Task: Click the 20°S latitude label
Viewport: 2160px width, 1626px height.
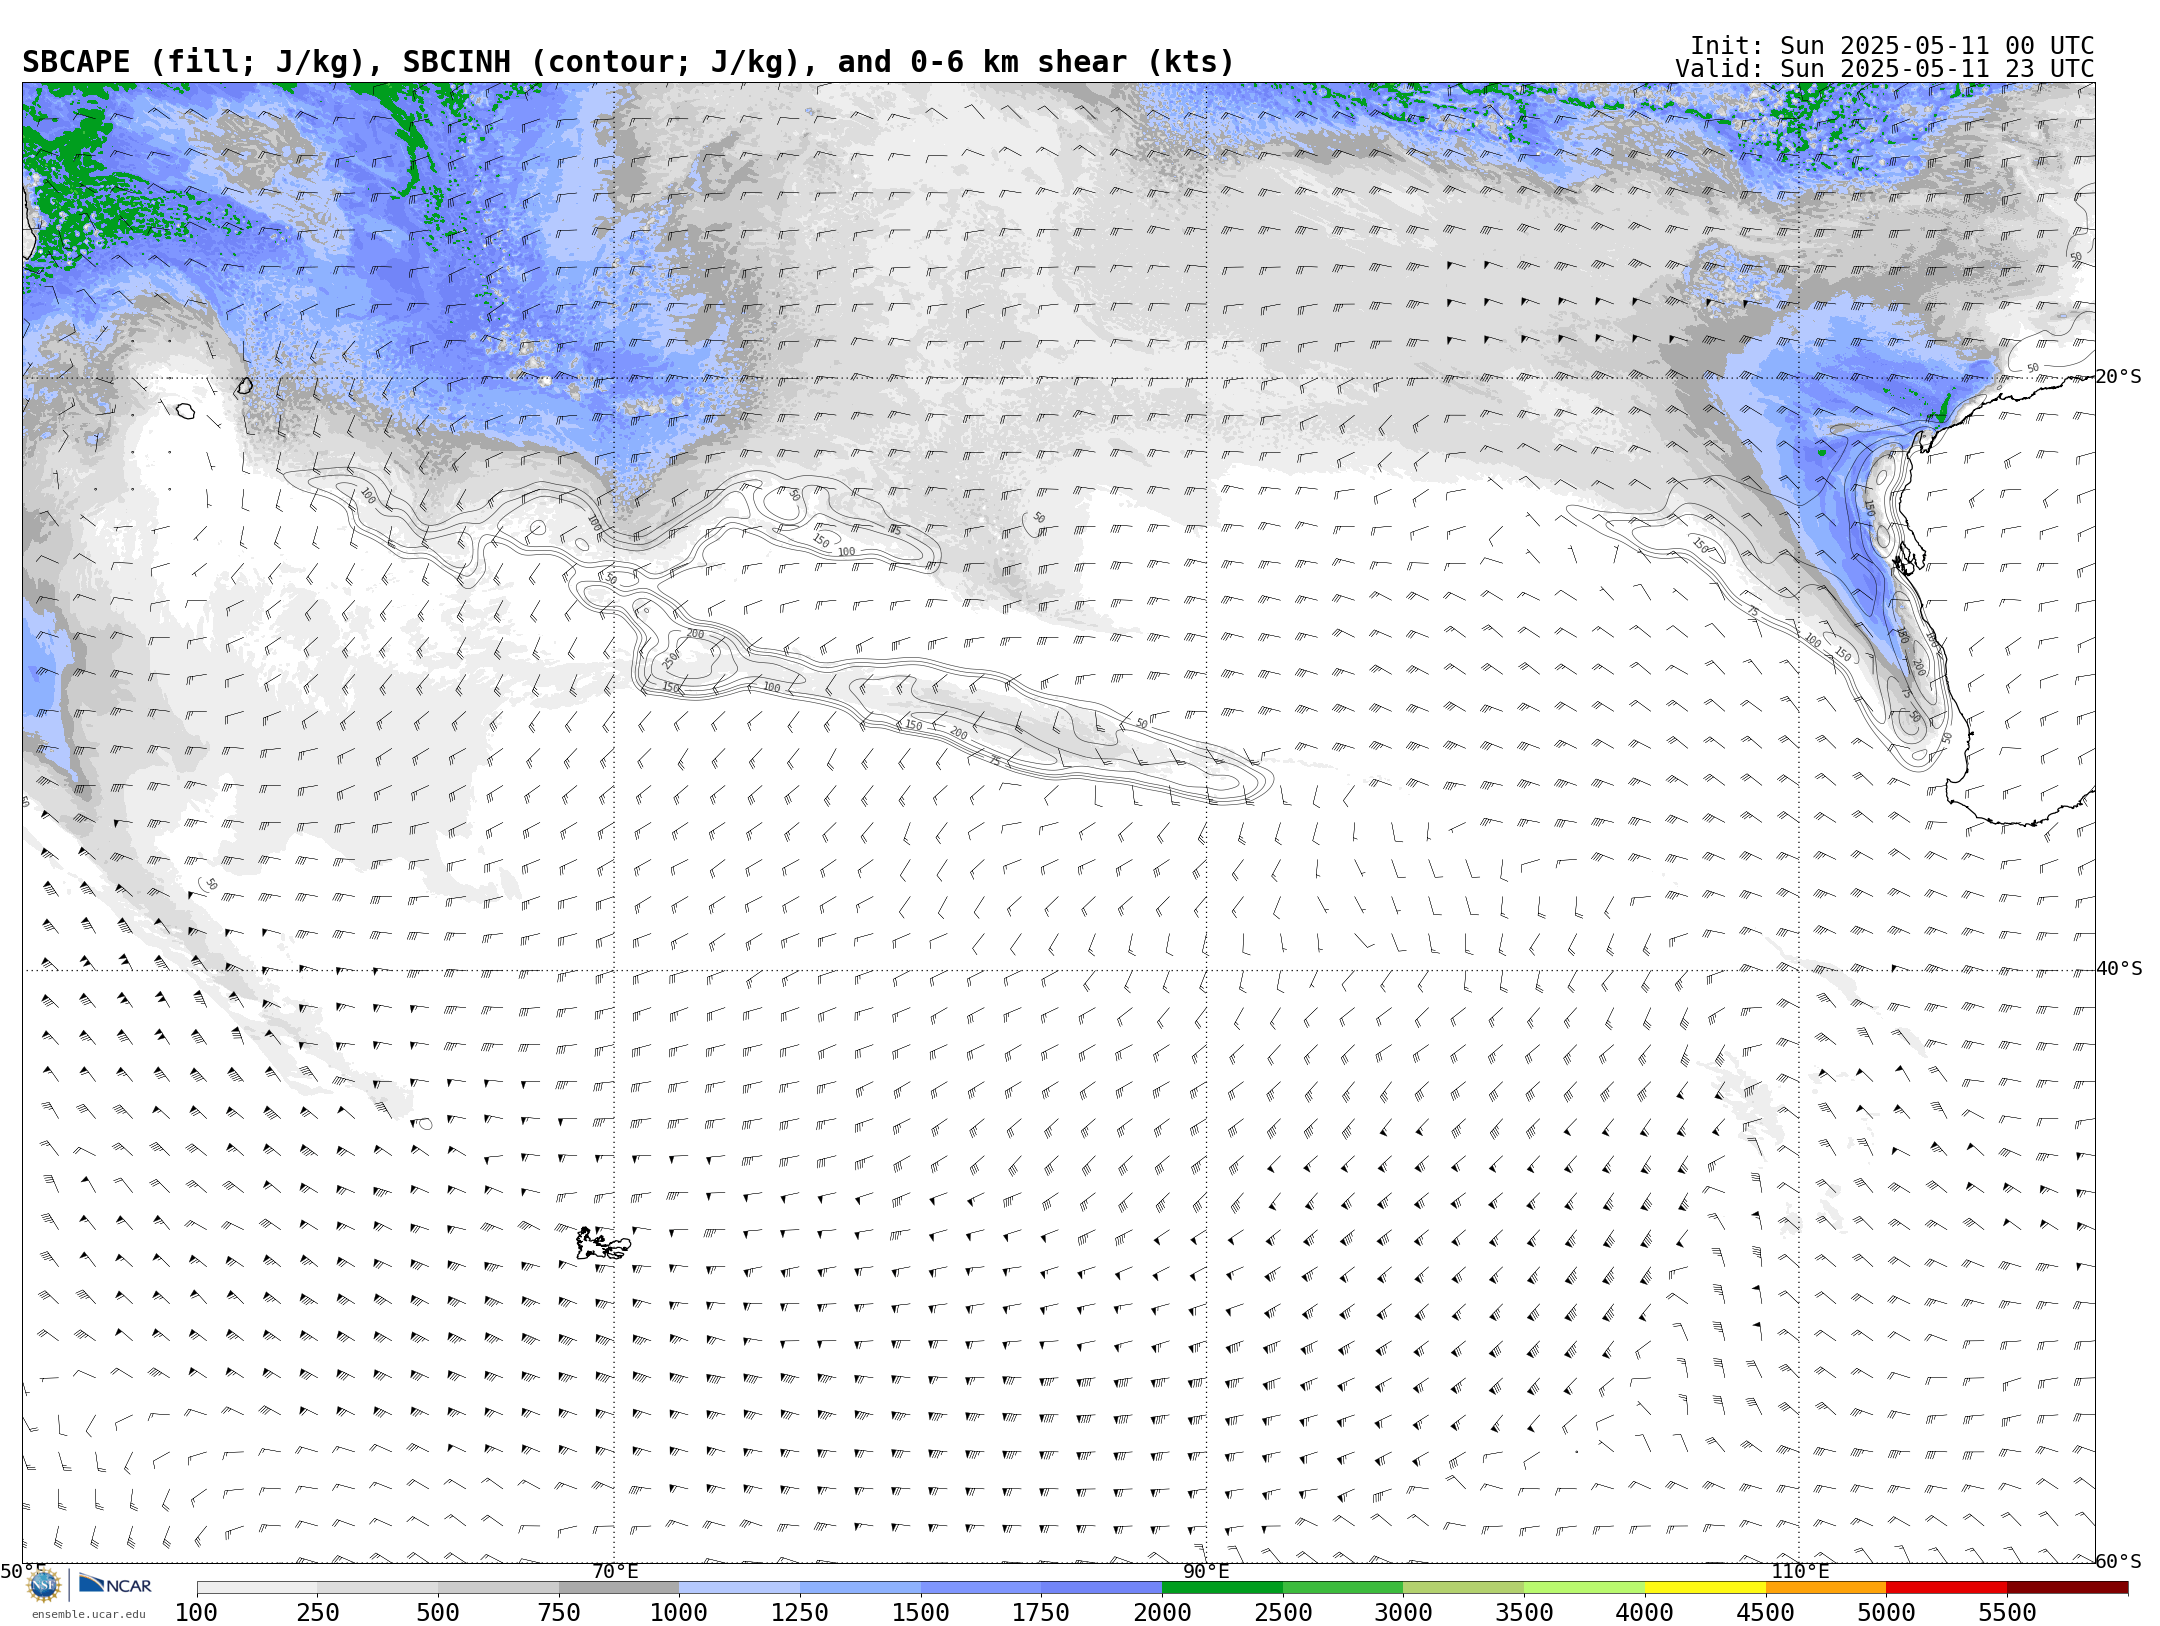Action: [2119, 377]
